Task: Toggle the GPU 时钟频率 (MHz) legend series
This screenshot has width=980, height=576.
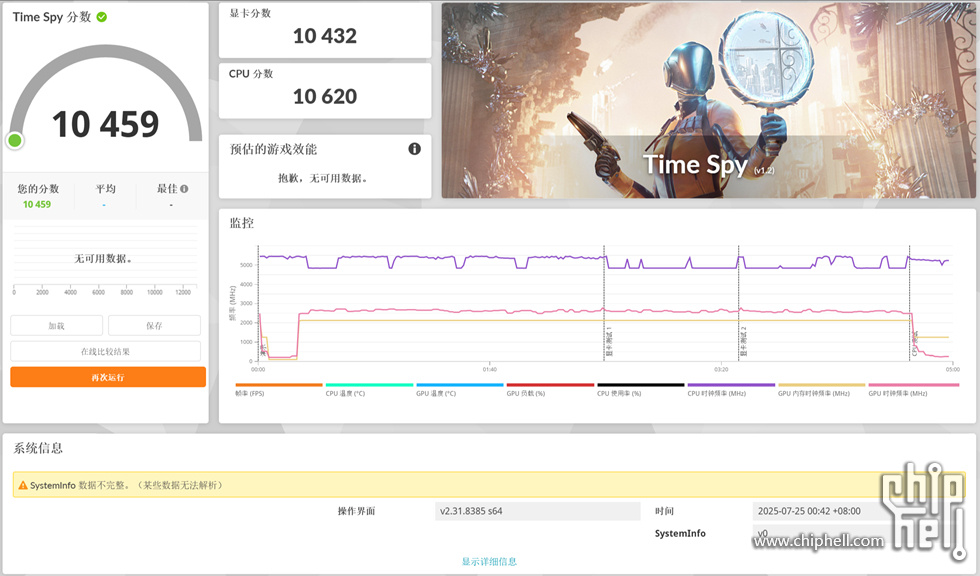Action: 913,390
